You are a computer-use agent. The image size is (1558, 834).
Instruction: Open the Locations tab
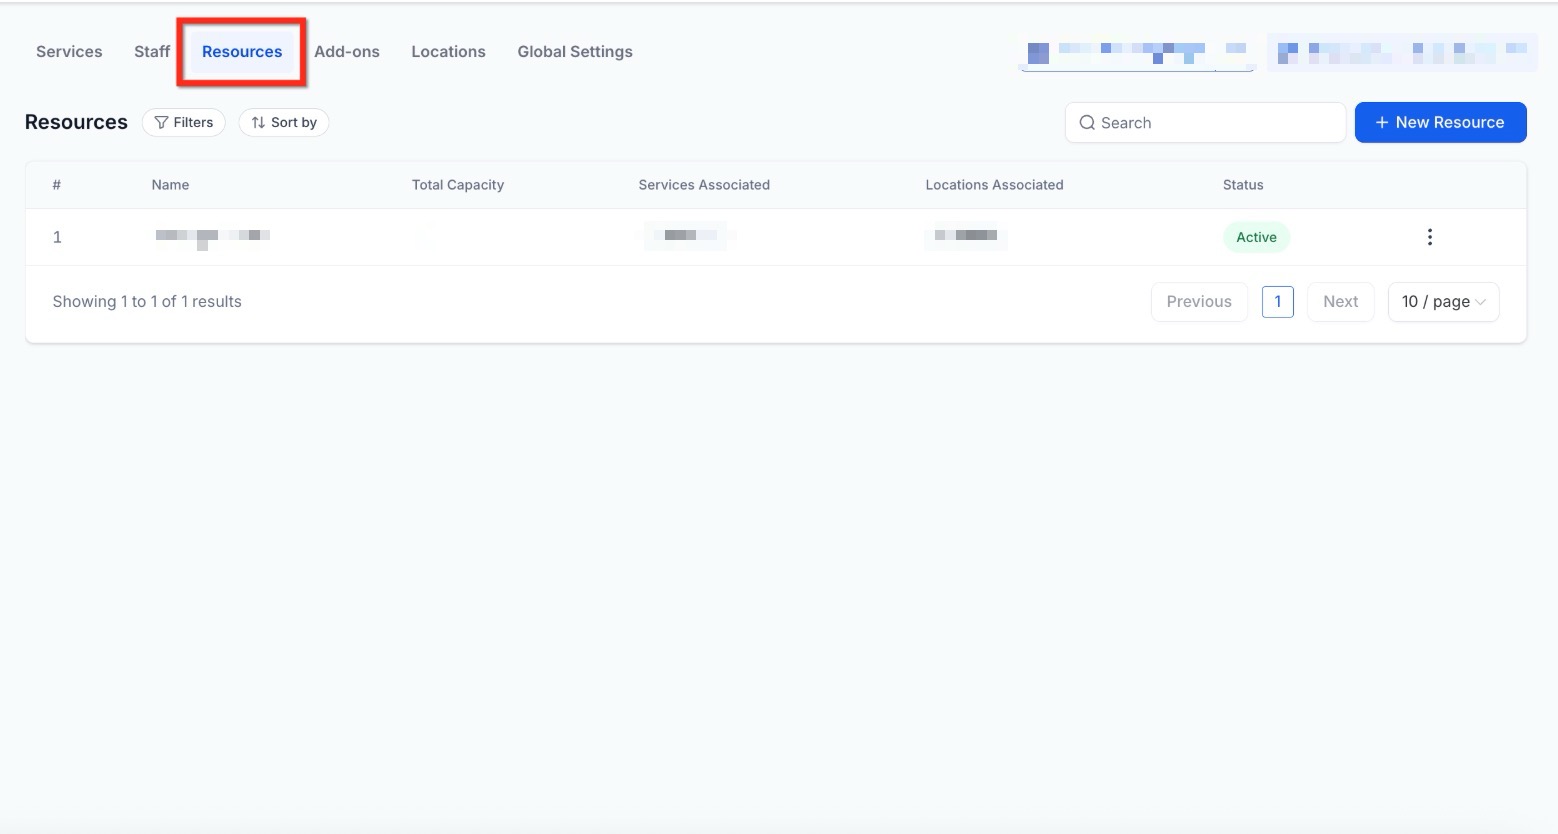pyautogui.click(x=448, y=52)
